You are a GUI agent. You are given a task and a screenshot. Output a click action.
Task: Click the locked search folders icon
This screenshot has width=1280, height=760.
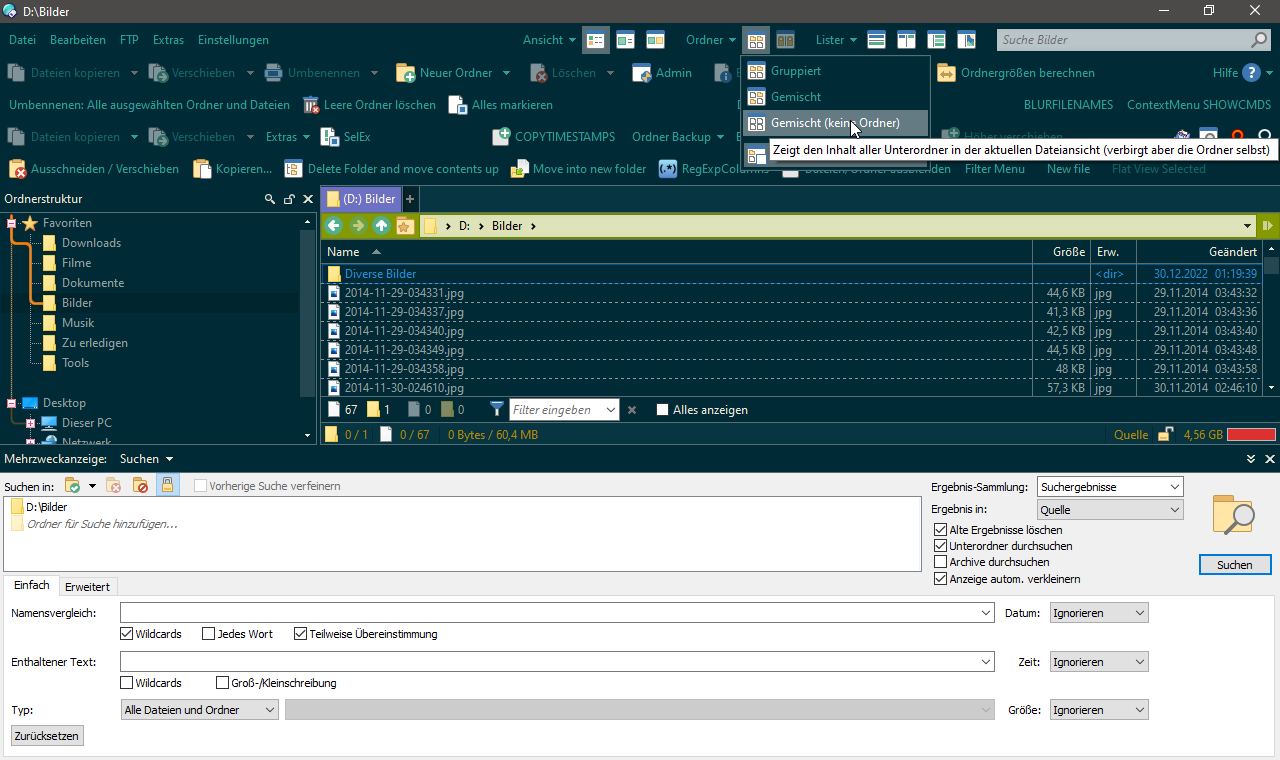coord(167,486)
